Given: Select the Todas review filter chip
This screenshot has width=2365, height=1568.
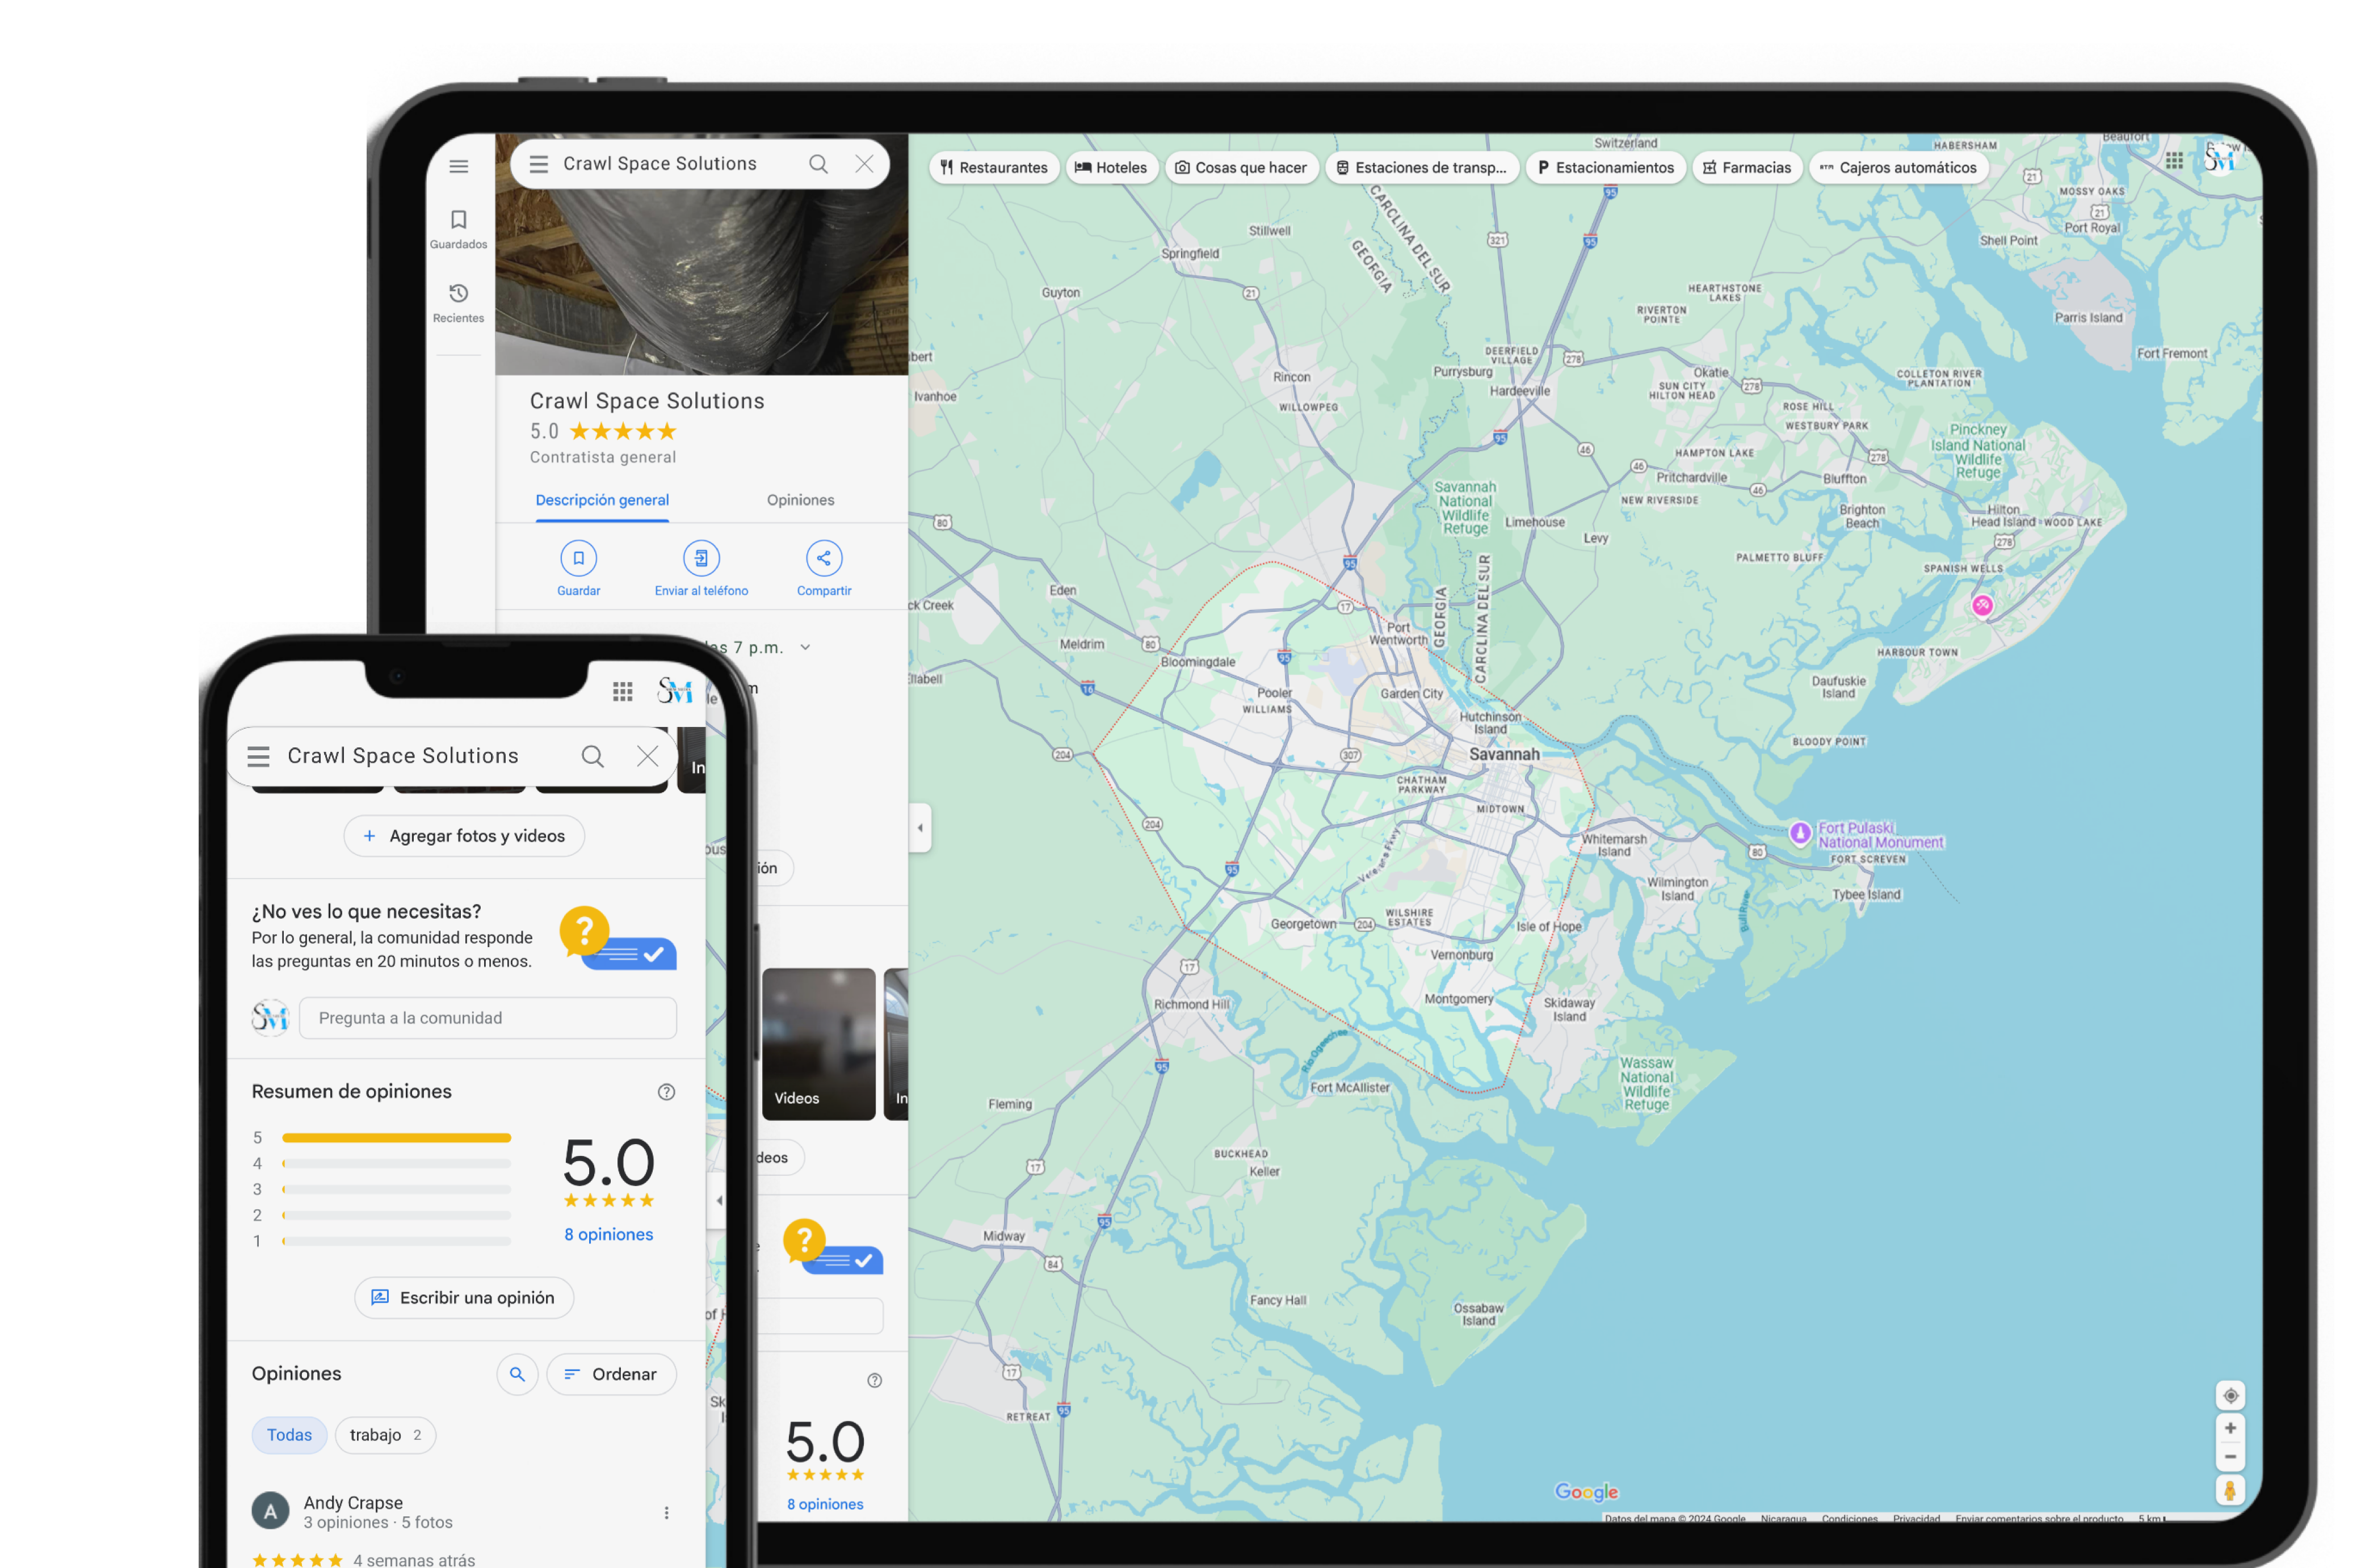Looking at the screenshot, I should (x=289, y=1435).
